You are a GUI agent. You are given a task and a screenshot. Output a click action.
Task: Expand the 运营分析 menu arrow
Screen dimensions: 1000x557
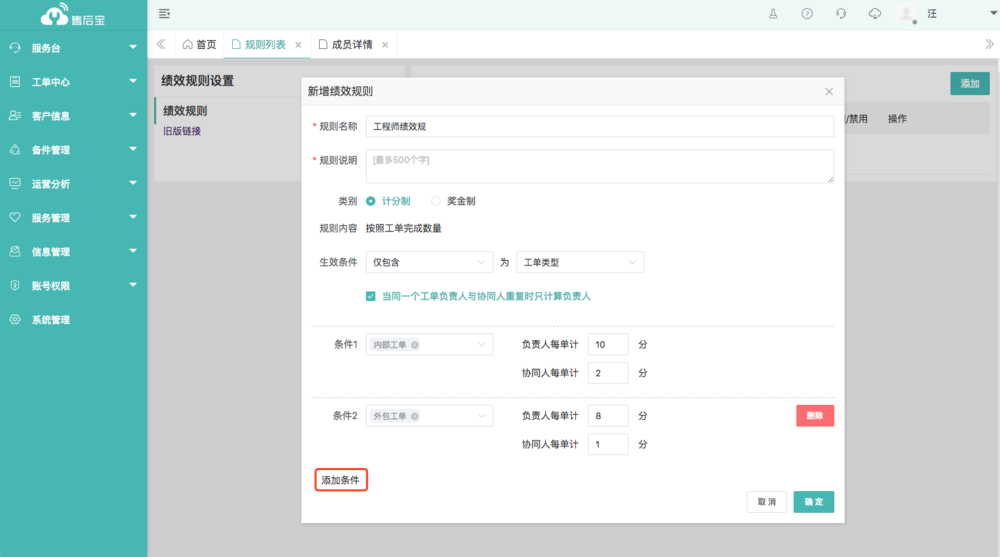click(x=133, y=183)
